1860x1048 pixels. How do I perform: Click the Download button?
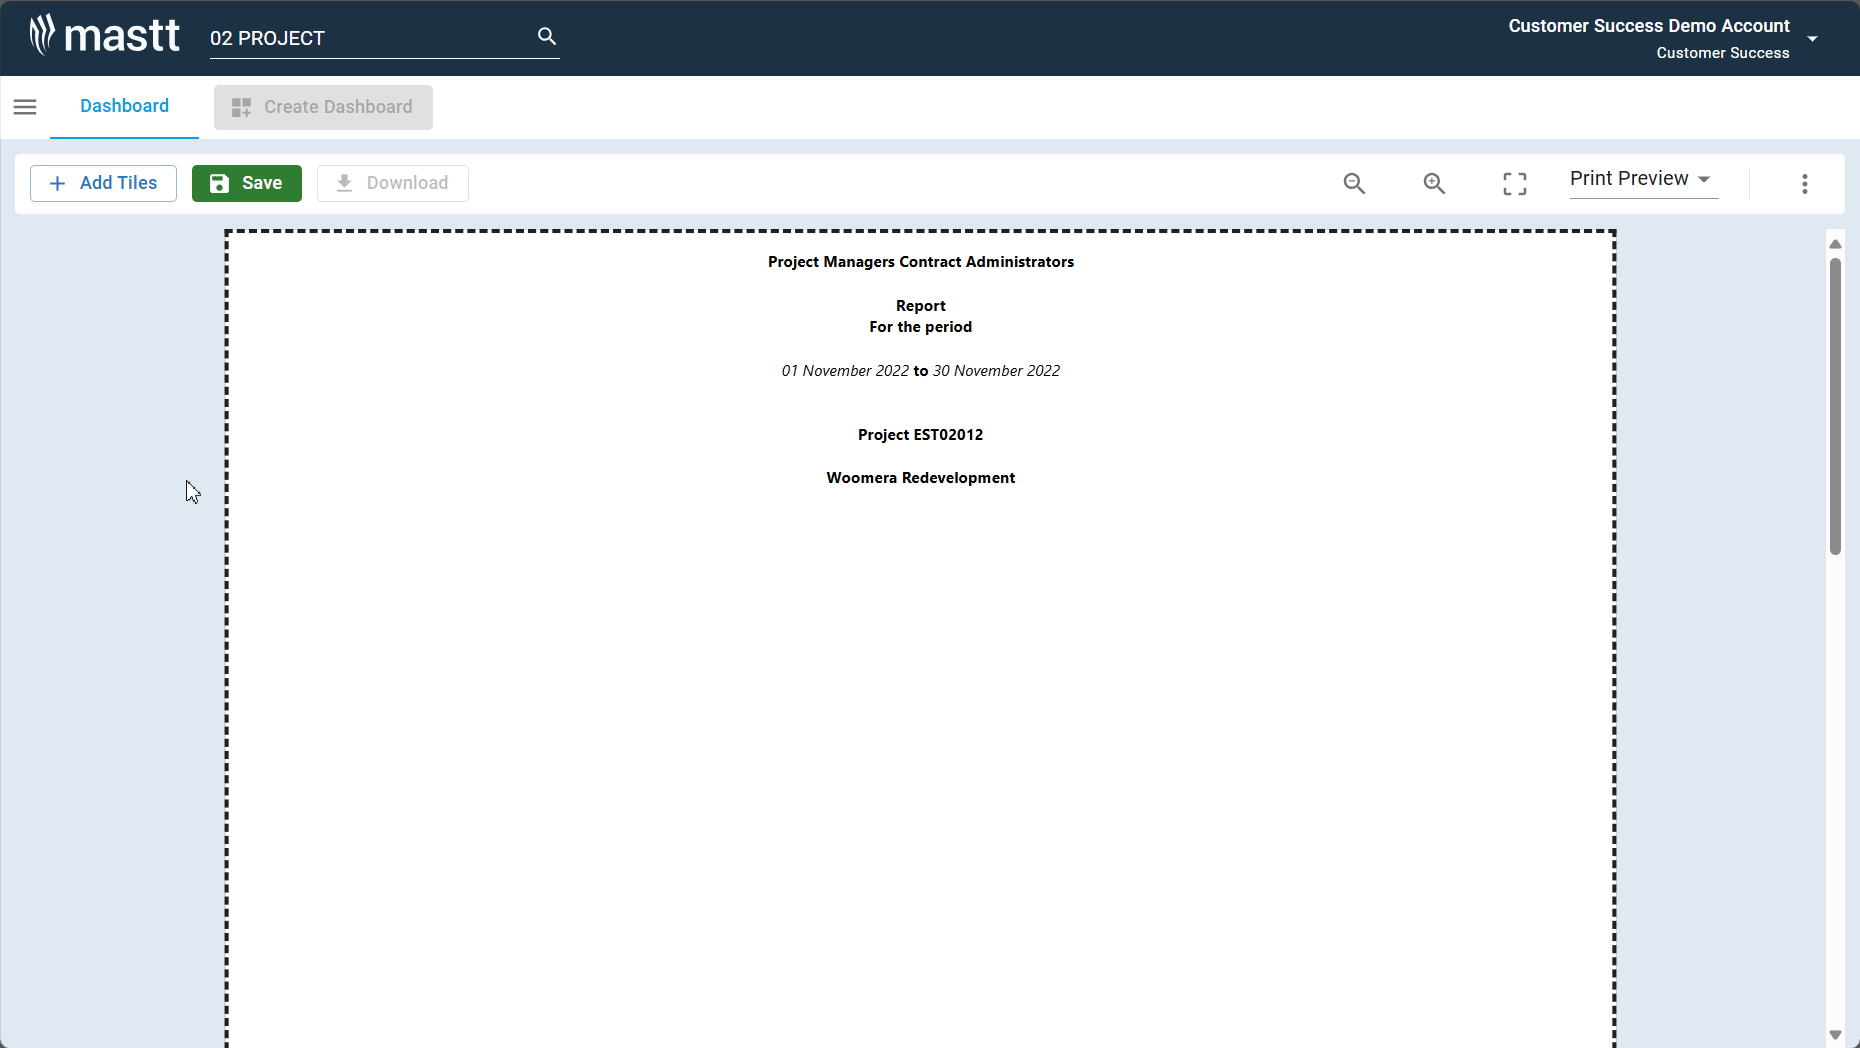pyautogui.click(x=392, y=183)
